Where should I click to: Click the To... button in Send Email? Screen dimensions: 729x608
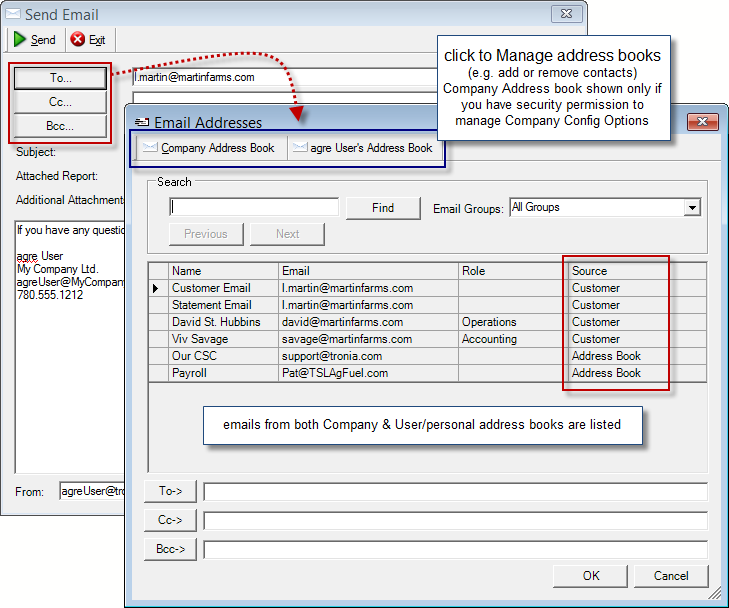click(60, 78)
